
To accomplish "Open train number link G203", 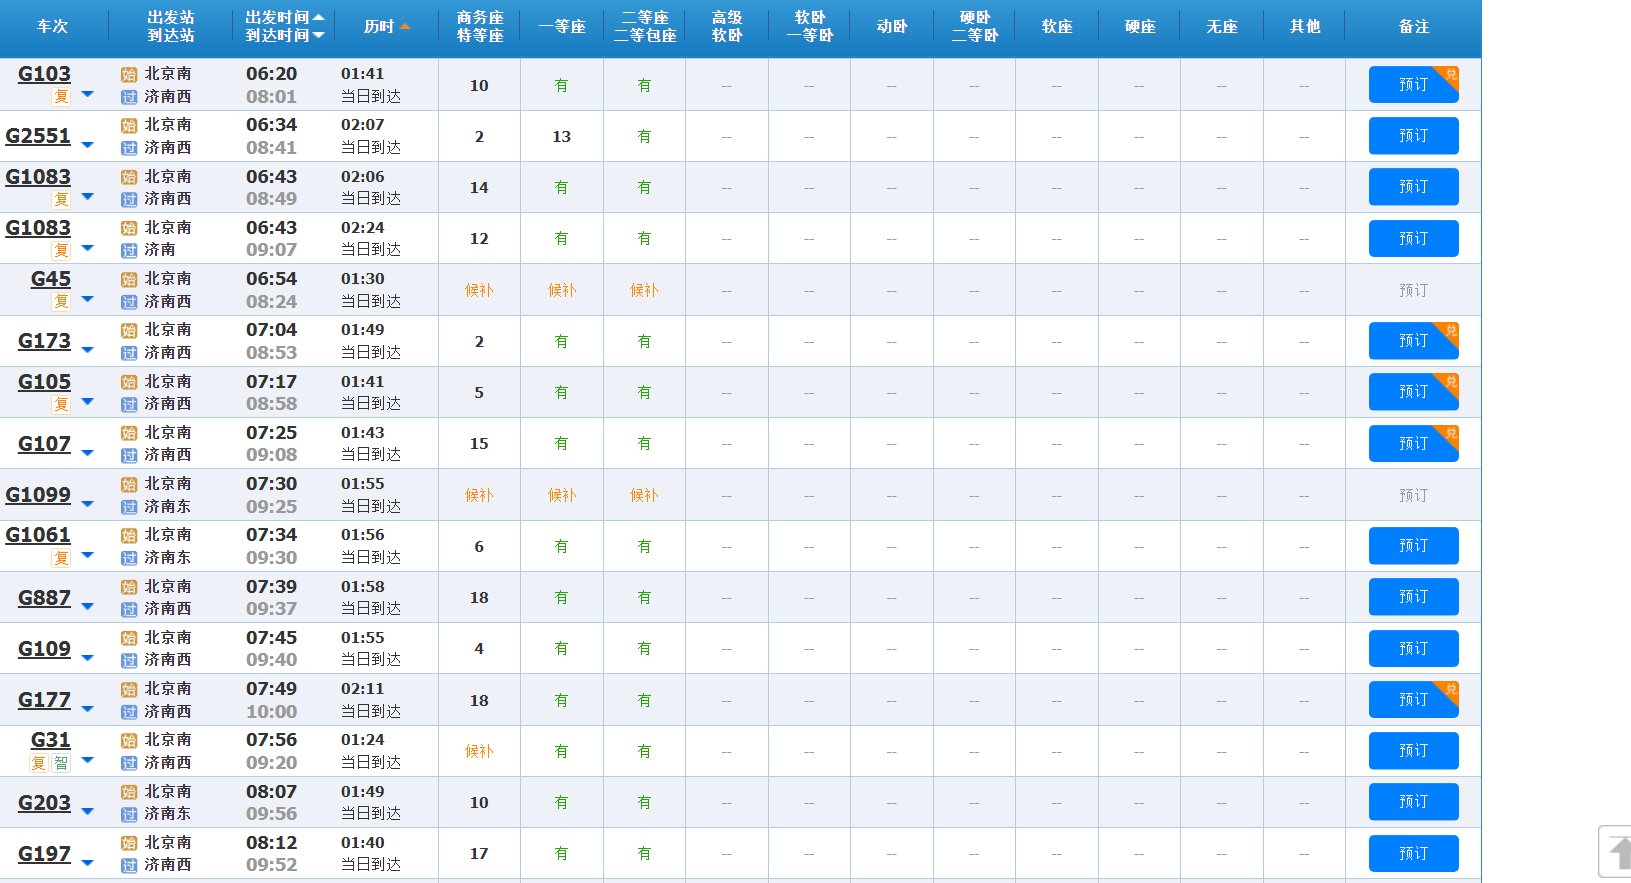I will (45, 803).
